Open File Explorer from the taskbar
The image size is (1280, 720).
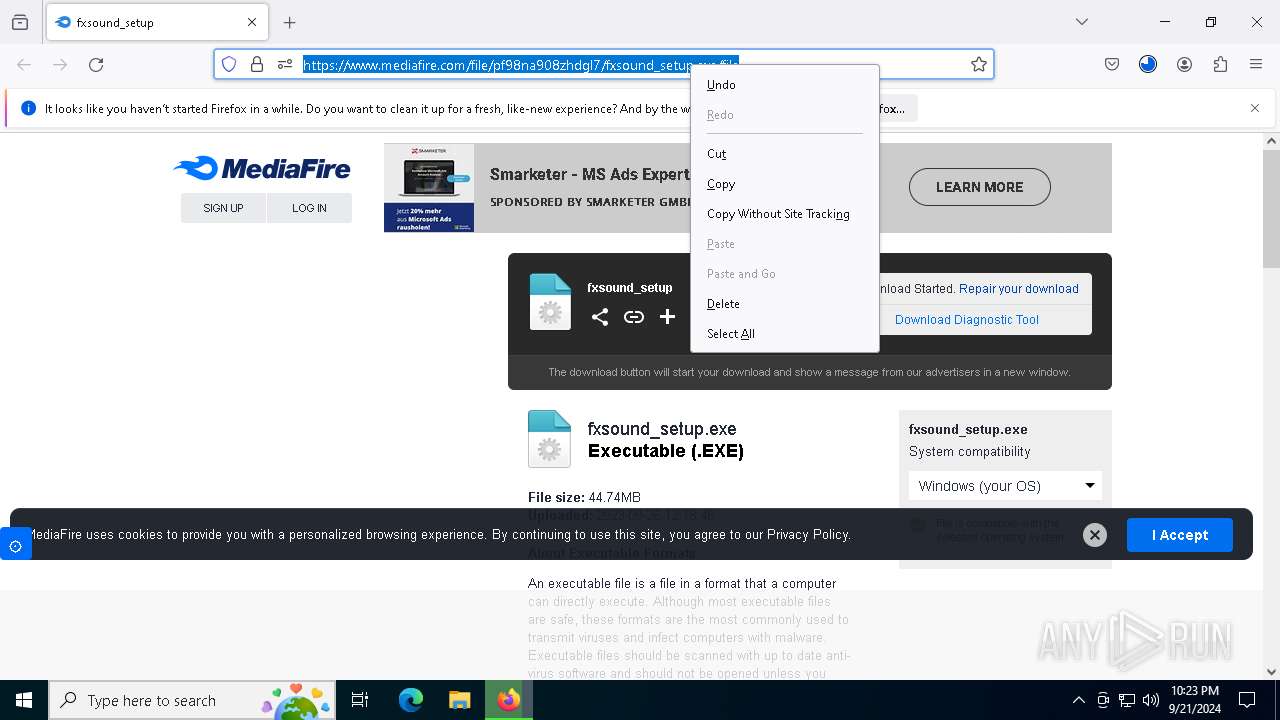[459, 700]
